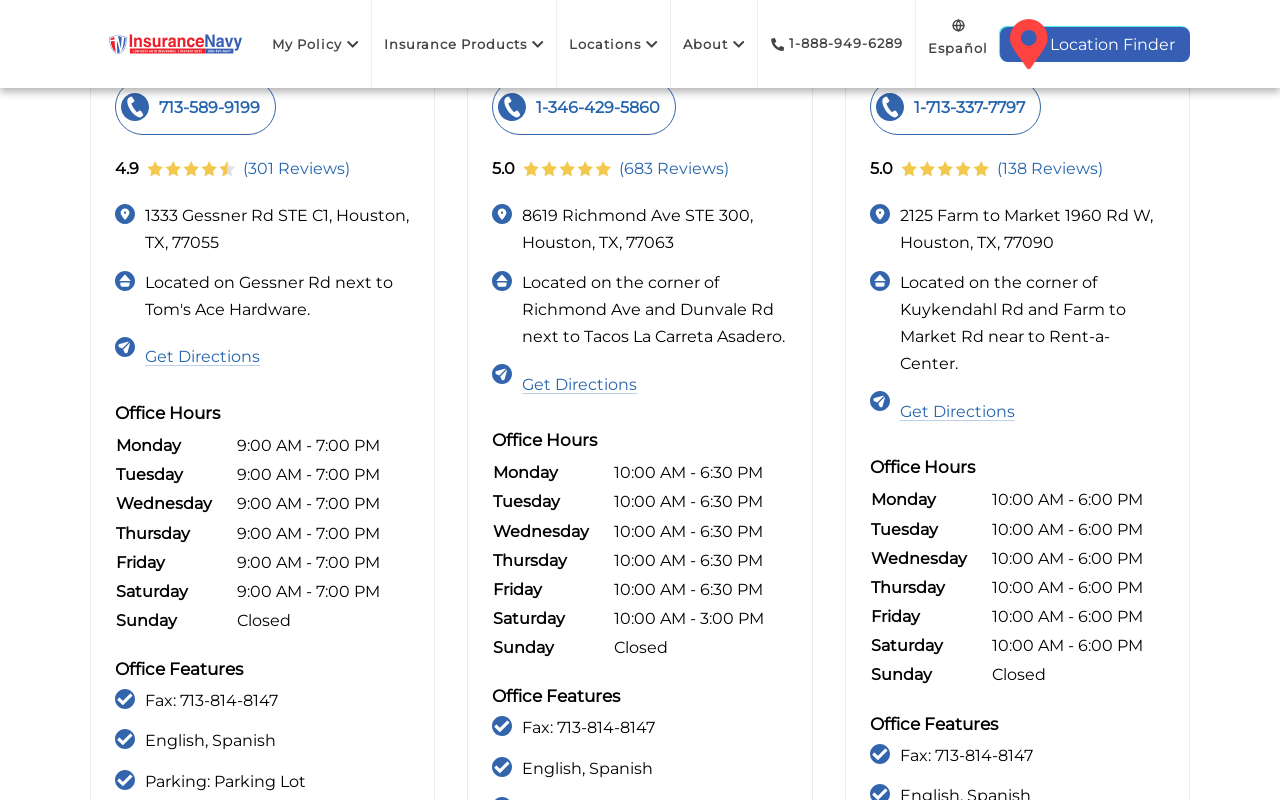Open the 683 Reviews link
The image size is (1280, 800).
(674, 169)
